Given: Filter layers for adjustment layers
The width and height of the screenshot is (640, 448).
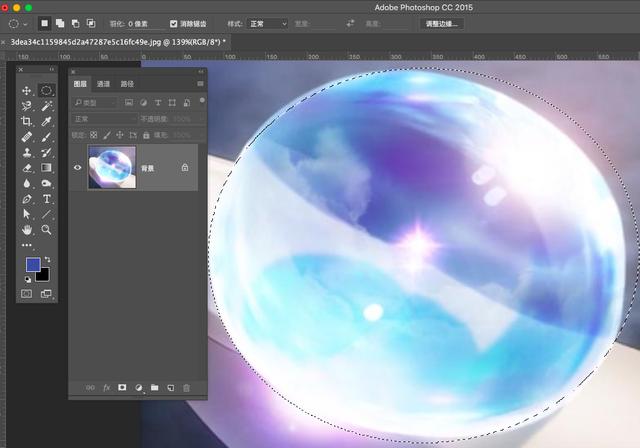Looking at the screenshot, I should (143, 102).
